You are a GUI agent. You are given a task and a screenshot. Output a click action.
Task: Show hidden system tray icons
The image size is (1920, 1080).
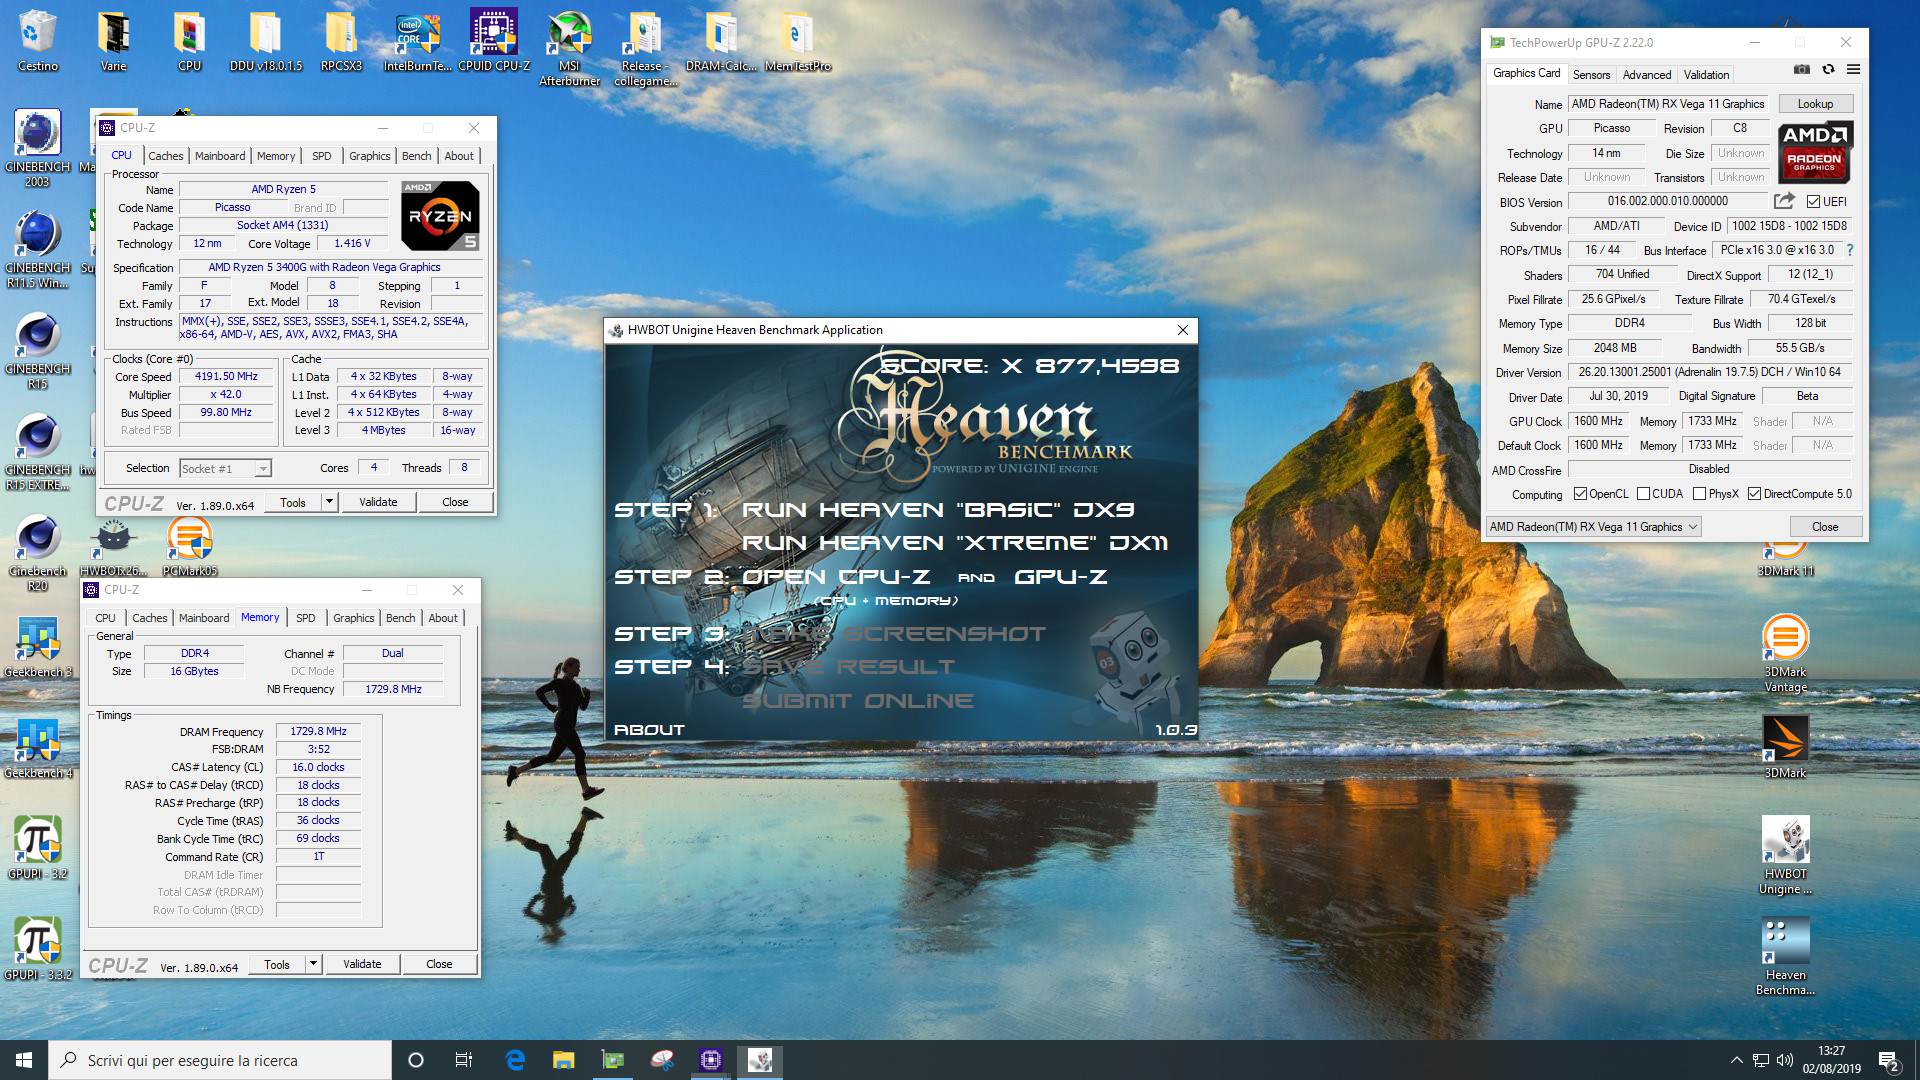(x=1736, y=1060)
